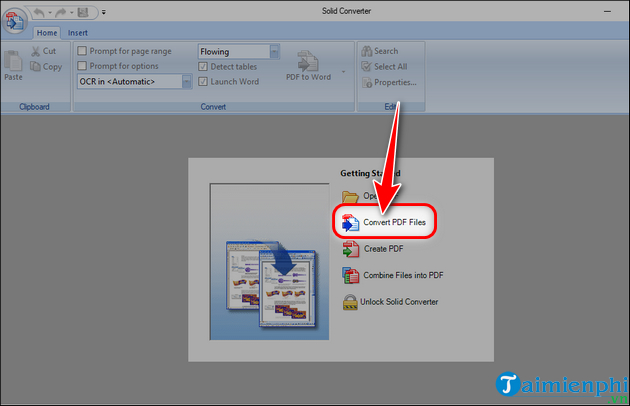The height and width of the screenshot is (406, 630).
Task: Click the Select All checkmark icon
Action: (x=366, y=67)
